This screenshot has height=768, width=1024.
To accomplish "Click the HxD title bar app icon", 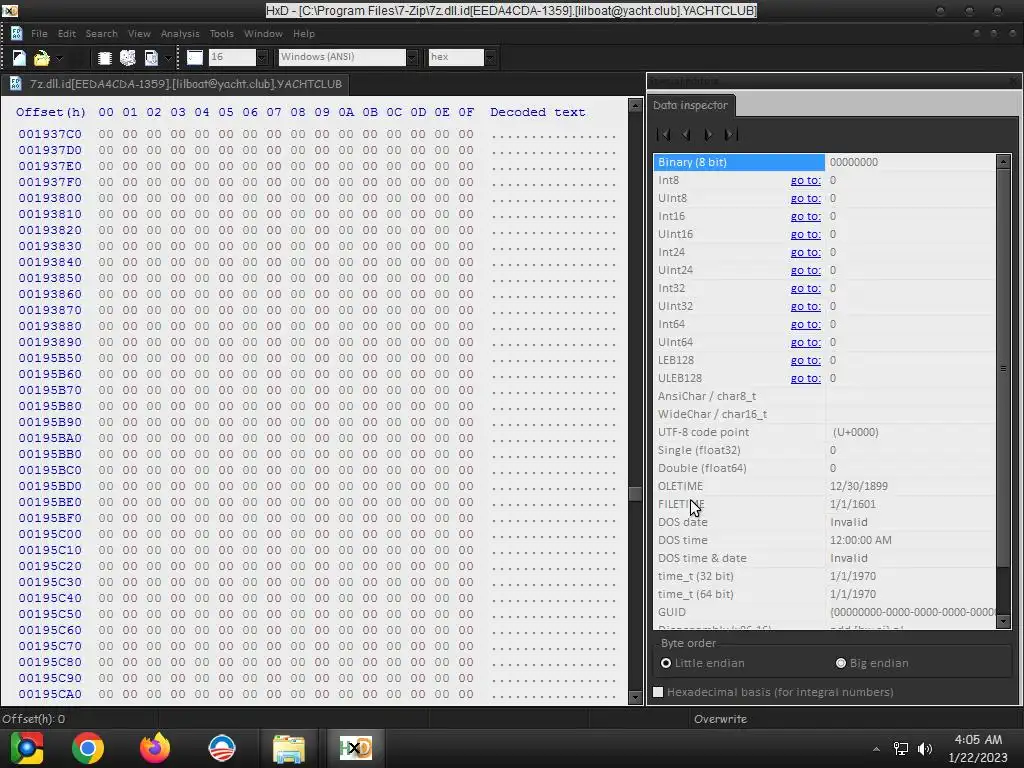I will point(10,10).
